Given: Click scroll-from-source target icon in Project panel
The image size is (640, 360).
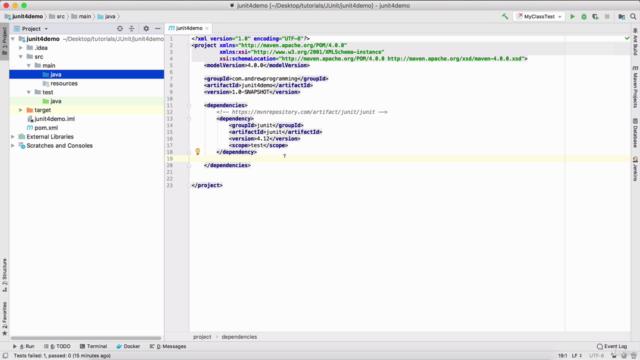Looking at the screenshot, I should (120, 29).
